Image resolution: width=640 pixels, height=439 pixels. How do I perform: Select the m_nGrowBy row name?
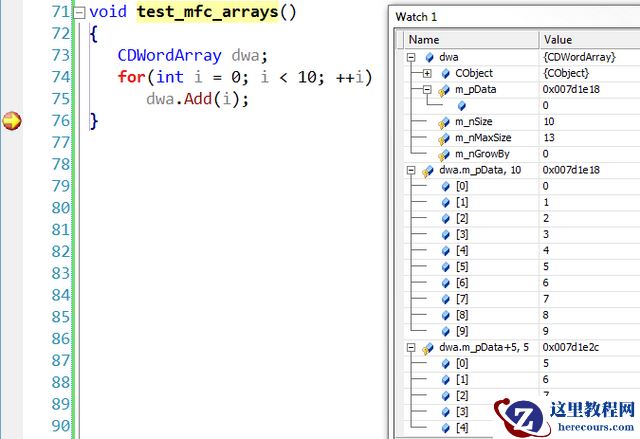click(482, 154)
